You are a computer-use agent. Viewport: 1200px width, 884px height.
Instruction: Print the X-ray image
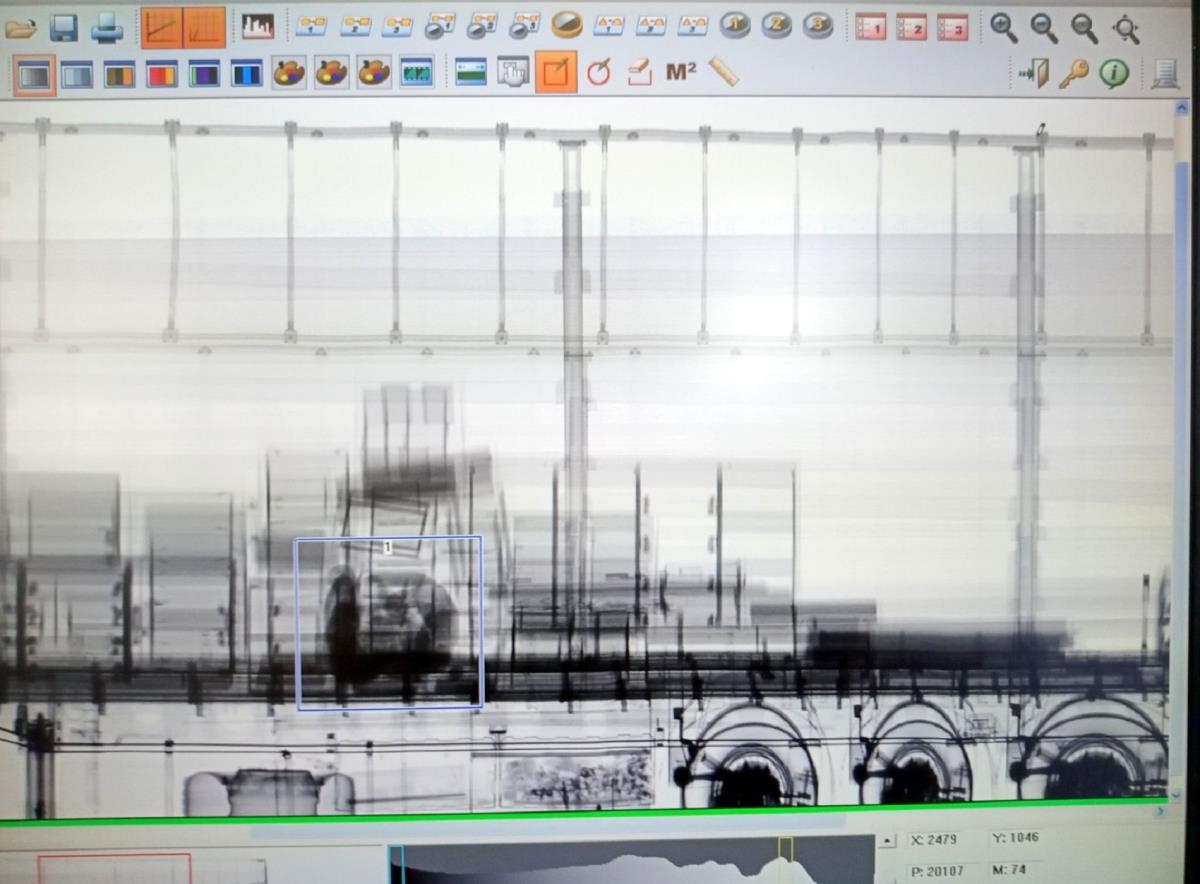[x=107, y=28]
